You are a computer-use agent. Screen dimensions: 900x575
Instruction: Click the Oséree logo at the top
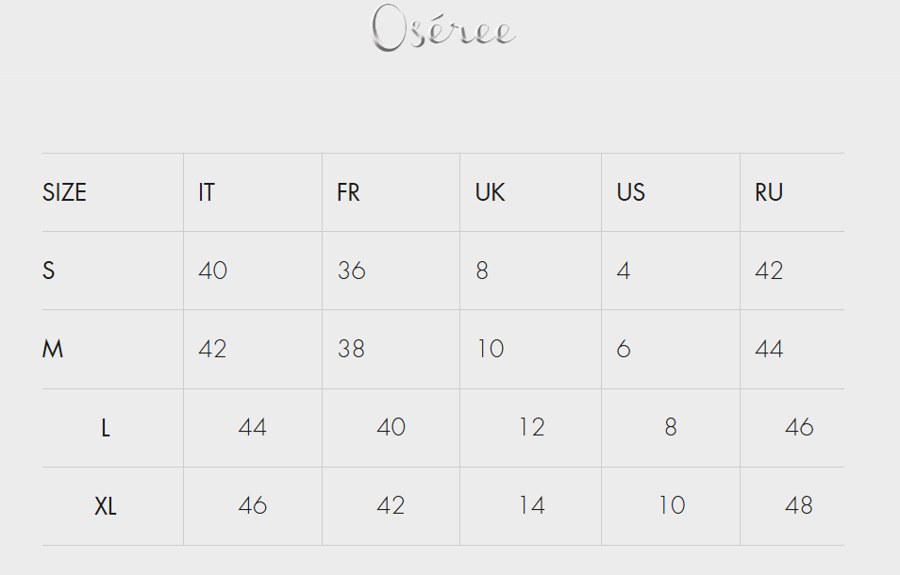pyautogui.click(x=443, y=28)
